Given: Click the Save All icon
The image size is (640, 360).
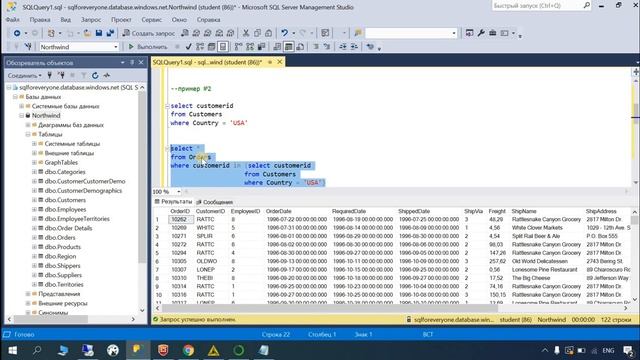Looking at the screenshot, I should pyautogui.click(x=110, y=33).
